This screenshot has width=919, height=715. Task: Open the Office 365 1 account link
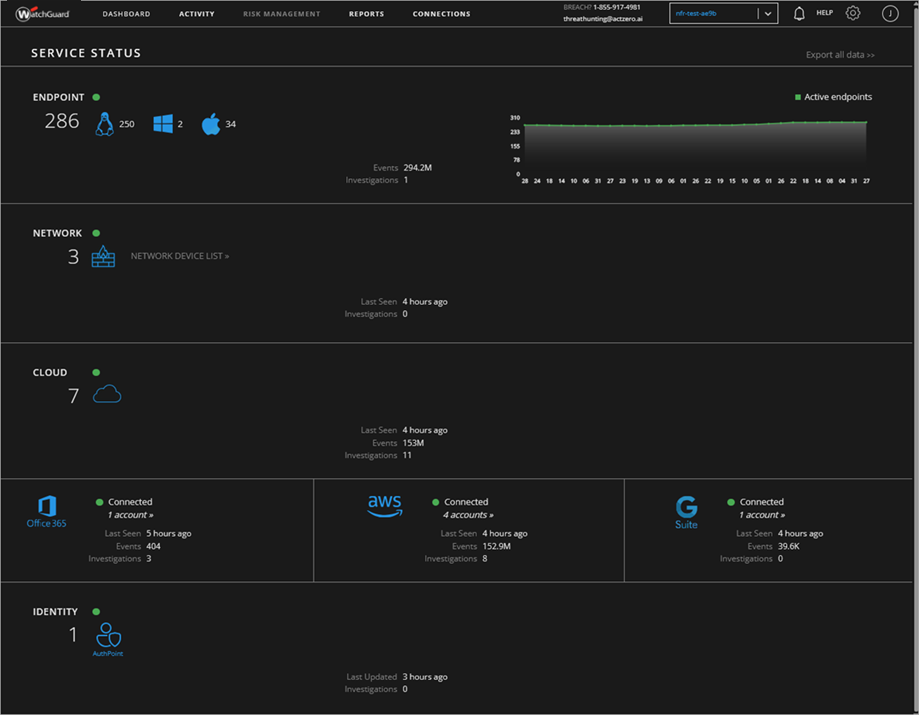point(130,515)
